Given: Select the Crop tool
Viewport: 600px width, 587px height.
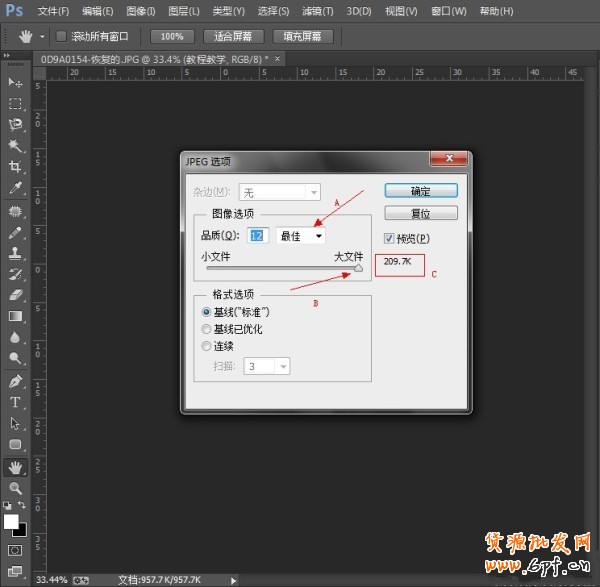Looking at the screenshot, I should click(15, 166).
